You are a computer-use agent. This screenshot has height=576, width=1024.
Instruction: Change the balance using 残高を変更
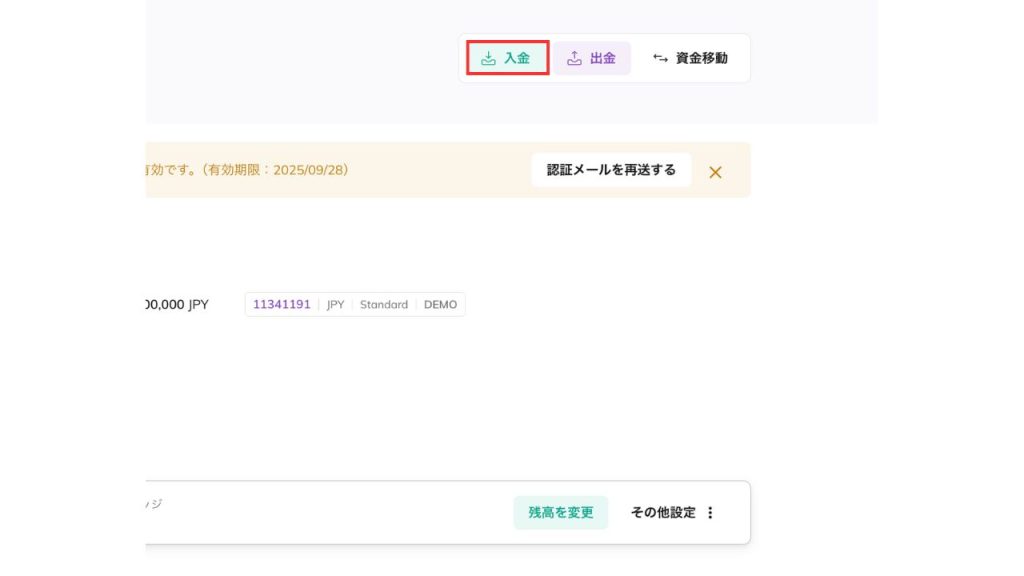pos(561,512)
